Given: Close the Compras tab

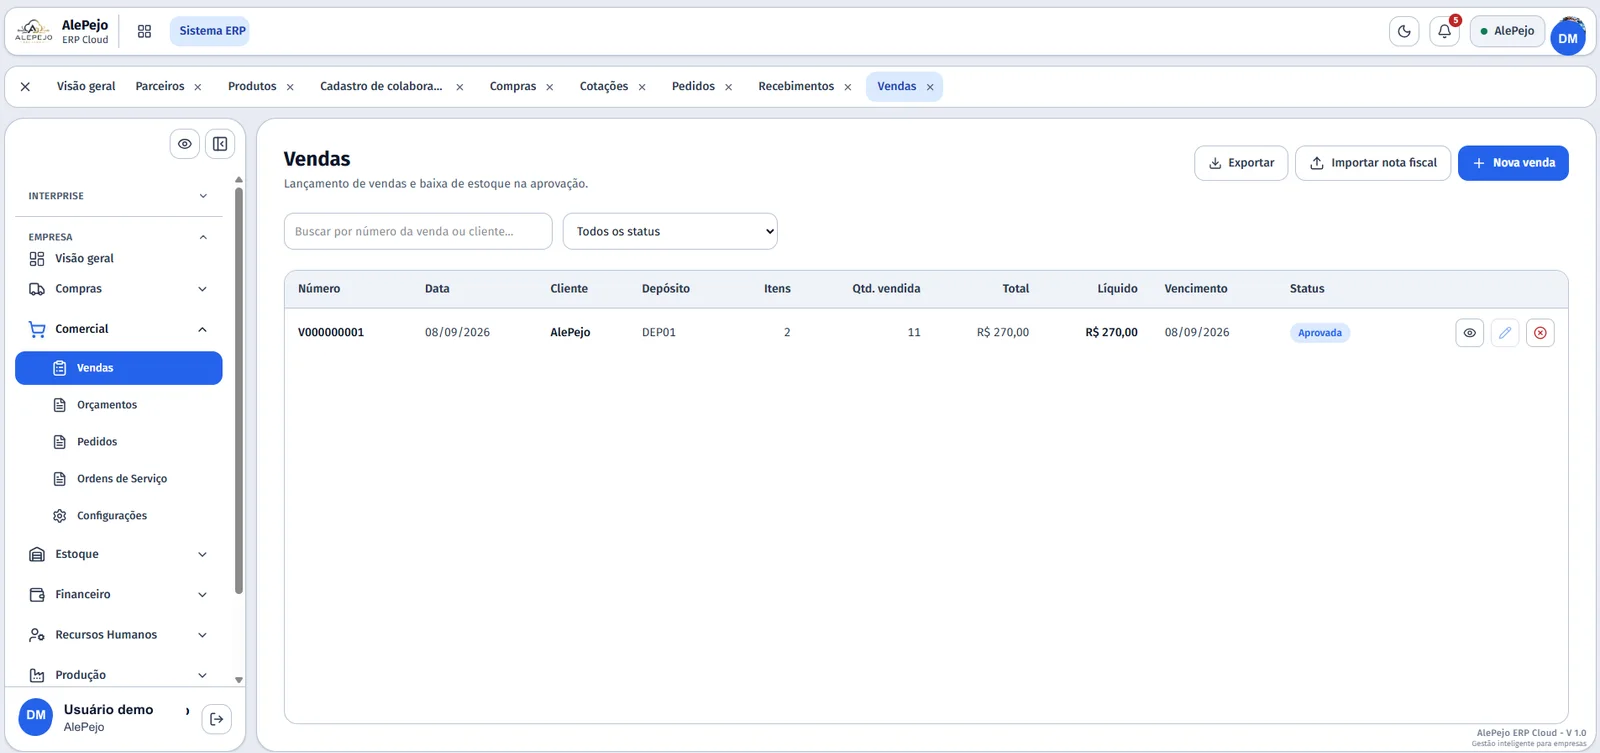Looking at the screenshot, I should (550, 87).
